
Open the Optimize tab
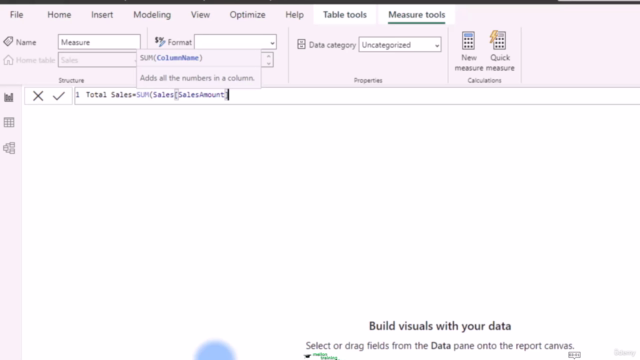pyautogui.click(x=247, y=15)
